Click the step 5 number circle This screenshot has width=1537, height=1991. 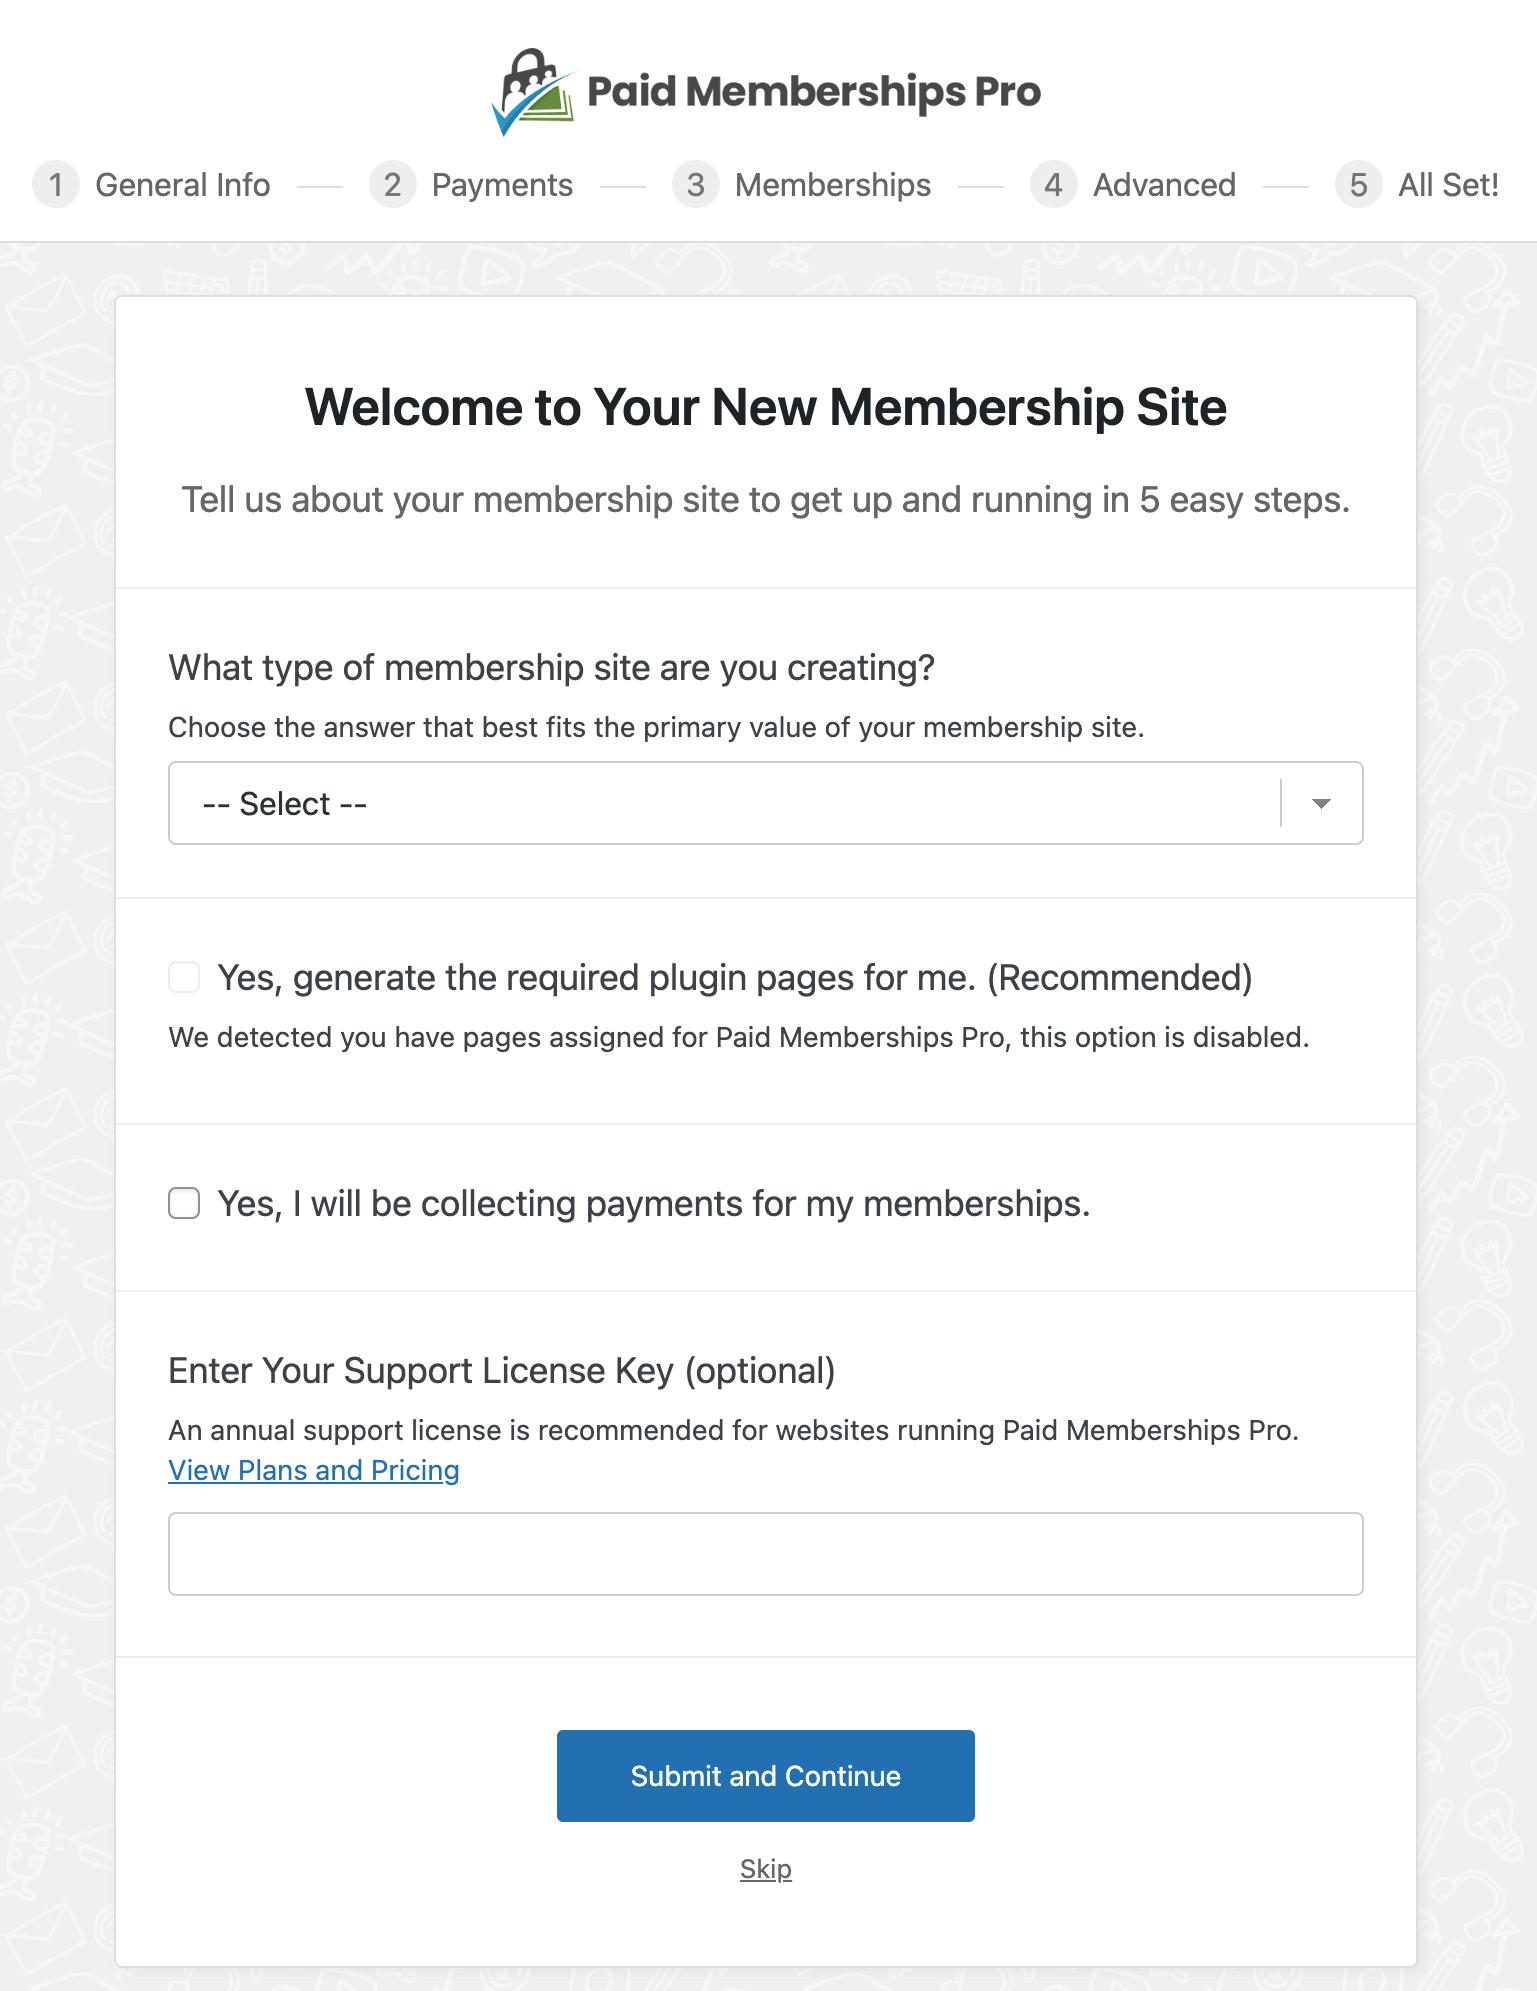click(x=1358, y=185)
